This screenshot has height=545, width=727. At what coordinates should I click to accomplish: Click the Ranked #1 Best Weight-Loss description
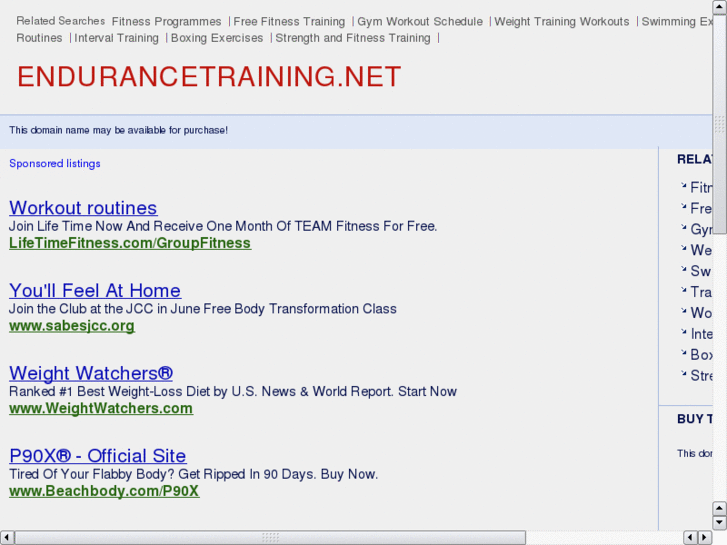233,391
